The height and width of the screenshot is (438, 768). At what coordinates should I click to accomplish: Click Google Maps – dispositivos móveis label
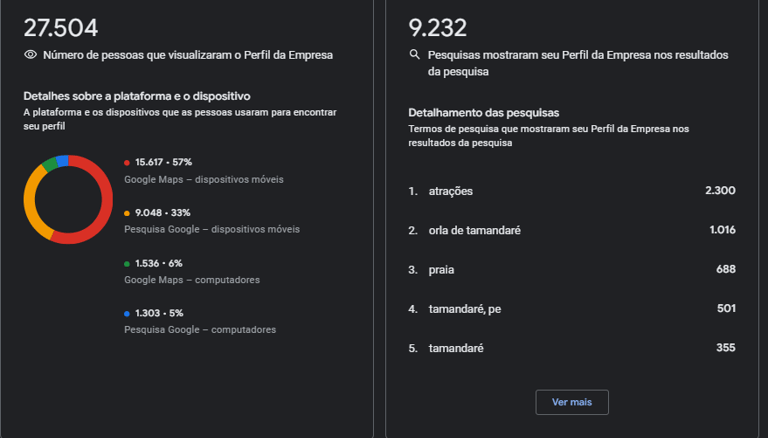(x=204, y=179)
